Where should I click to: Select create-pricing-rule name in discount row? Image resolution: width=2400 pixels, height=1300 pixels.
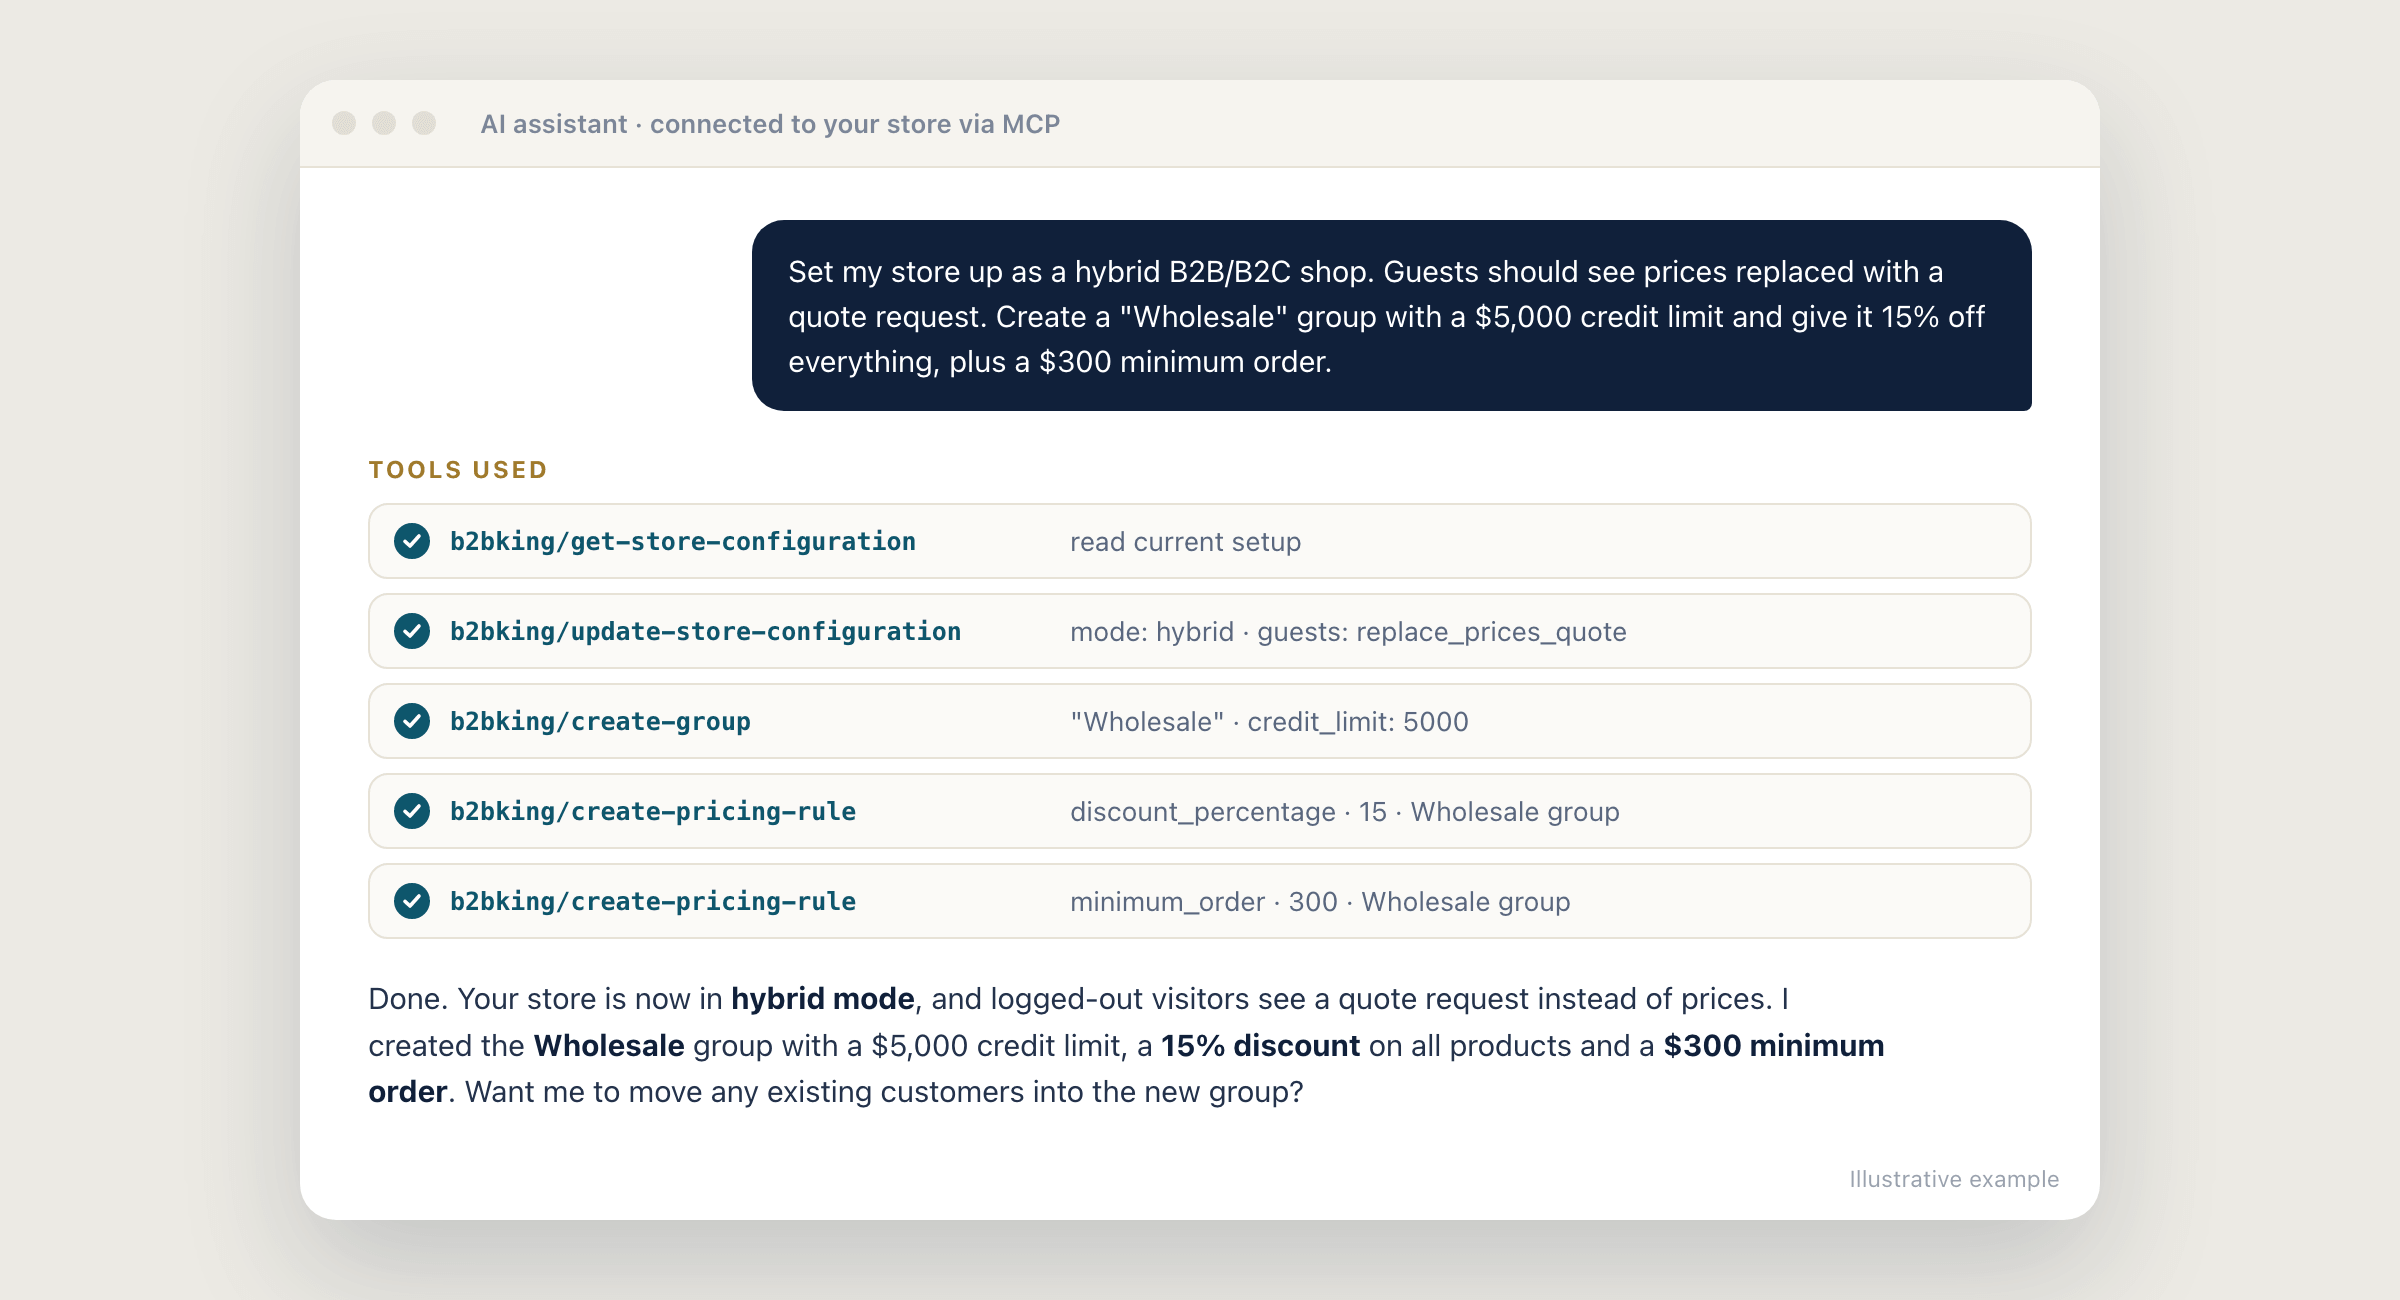pyautogui.click(x=653, y=811)
